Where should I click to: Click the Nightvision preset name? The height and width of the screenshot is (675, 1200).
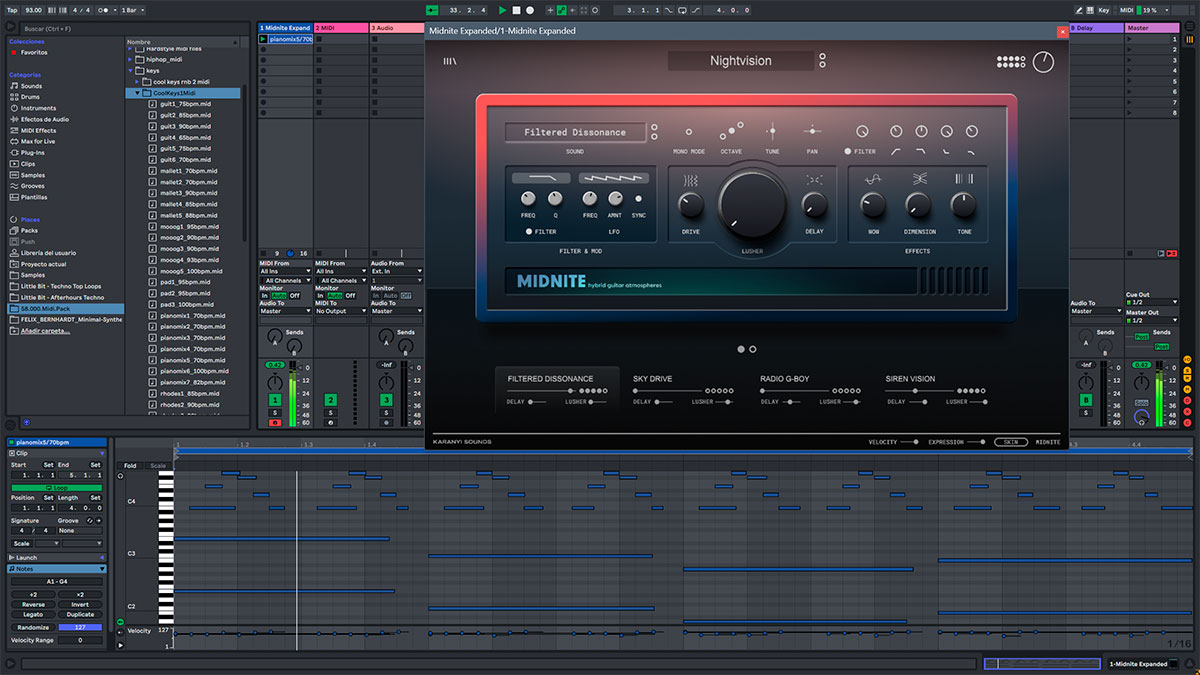tap(741, 61)
